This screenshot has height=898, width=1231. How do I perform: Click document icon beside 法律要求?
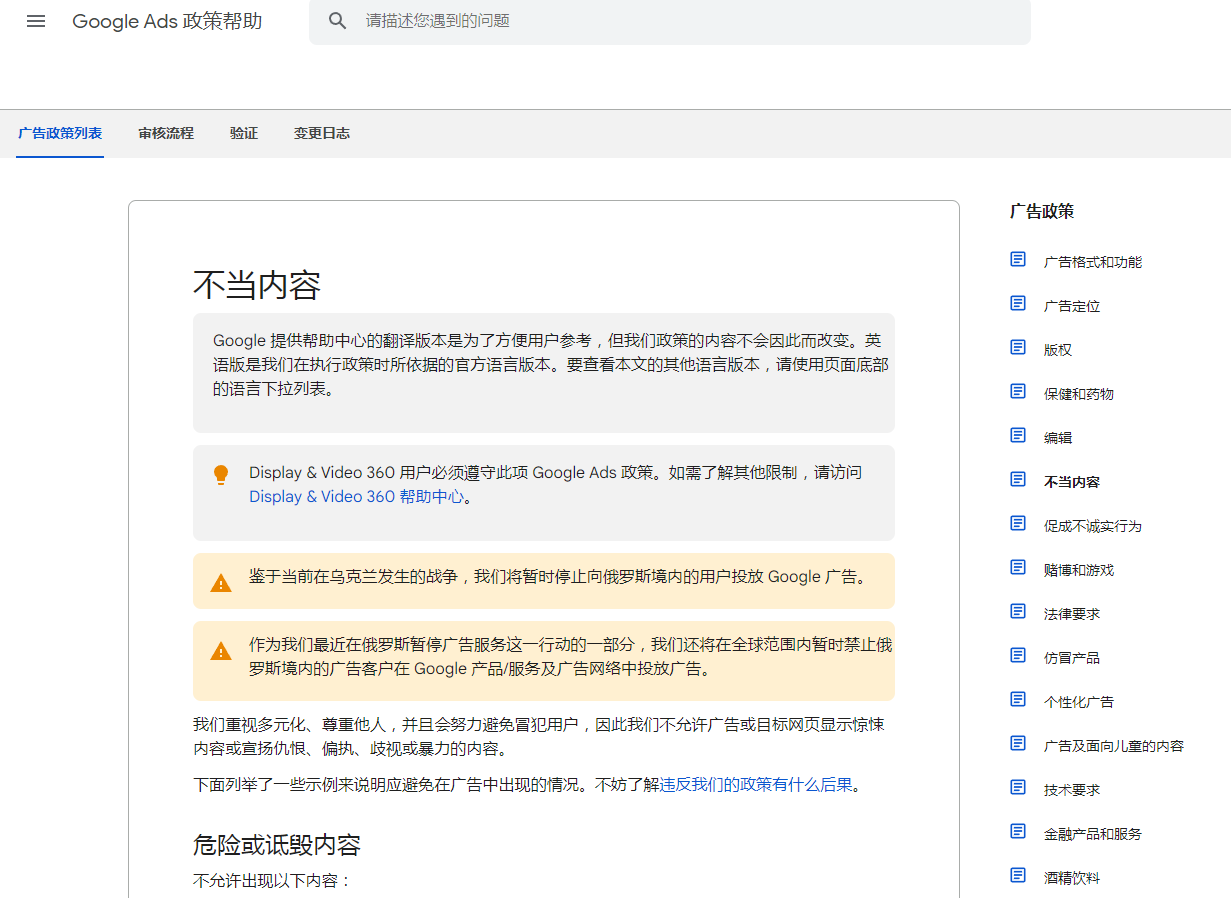click(x=1018, y=612)
